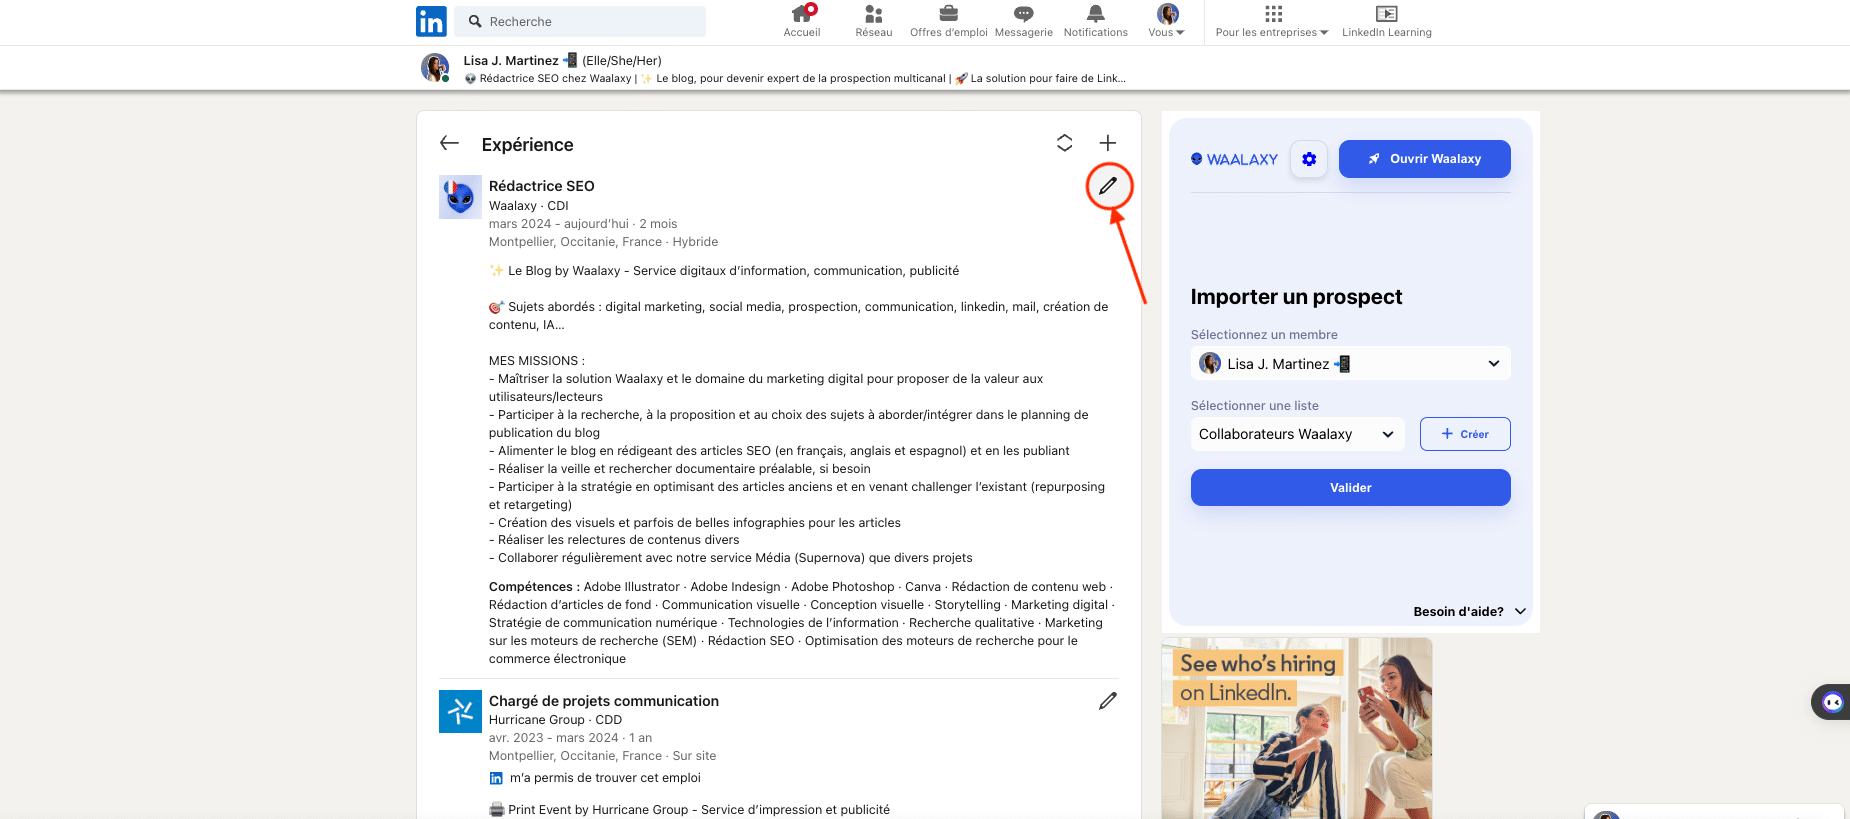Click the LinkedIn logo icon
The height and width of the screenshot is (819, 1850).
pos(431,21)
